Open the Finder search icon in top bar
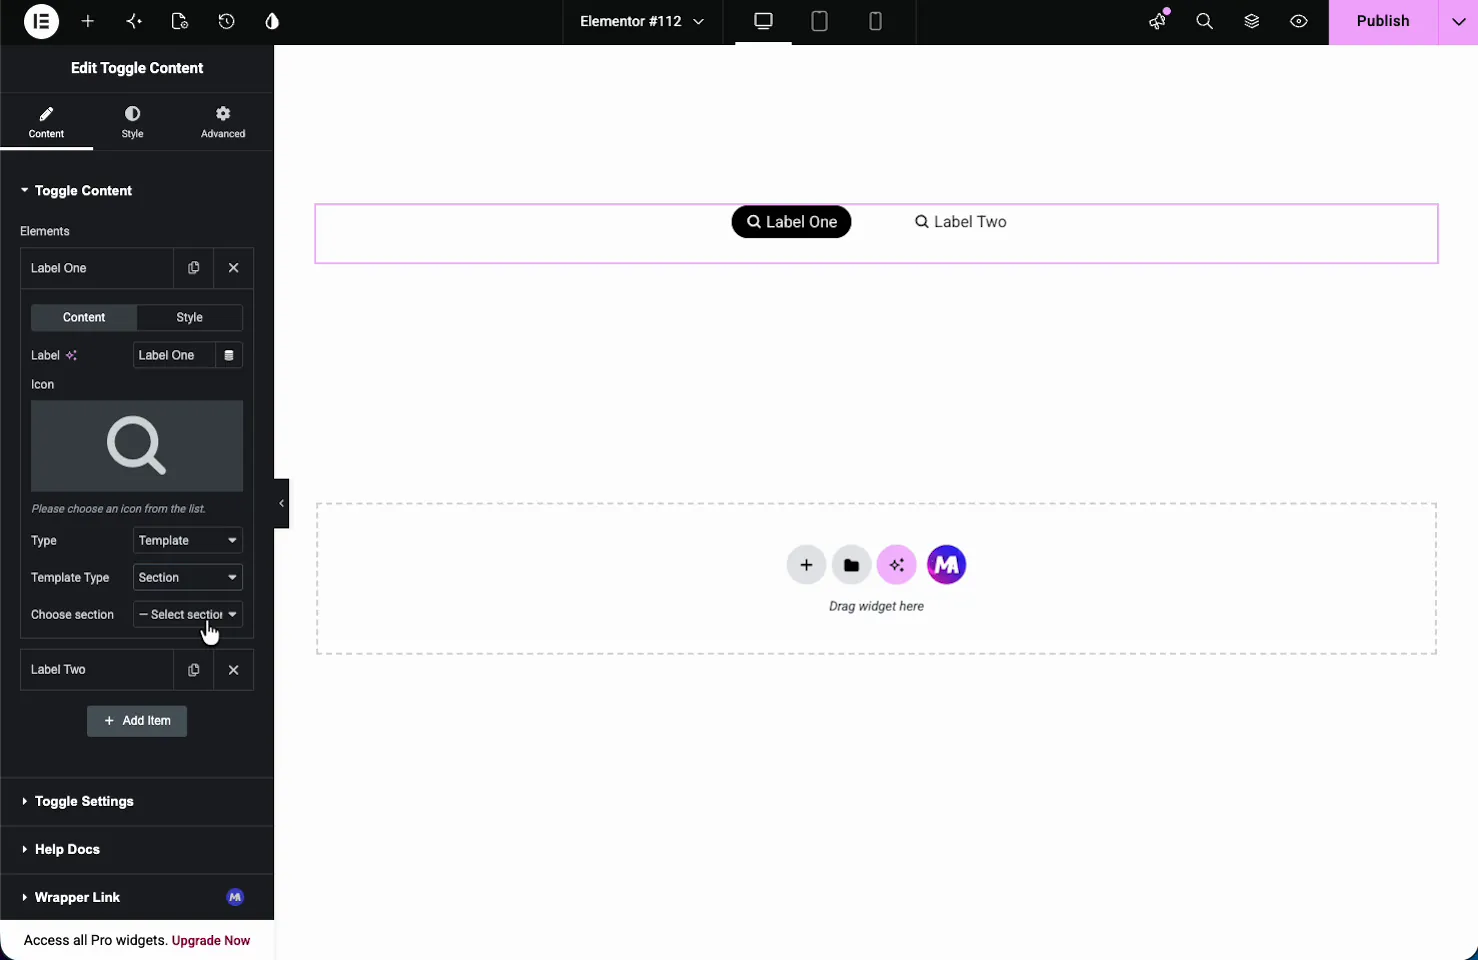 pos(1205,21)
